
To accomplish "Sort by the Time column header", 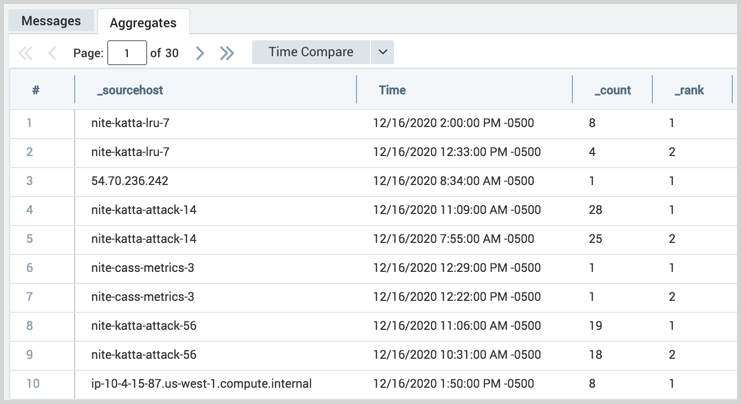I will coord(392,90).
